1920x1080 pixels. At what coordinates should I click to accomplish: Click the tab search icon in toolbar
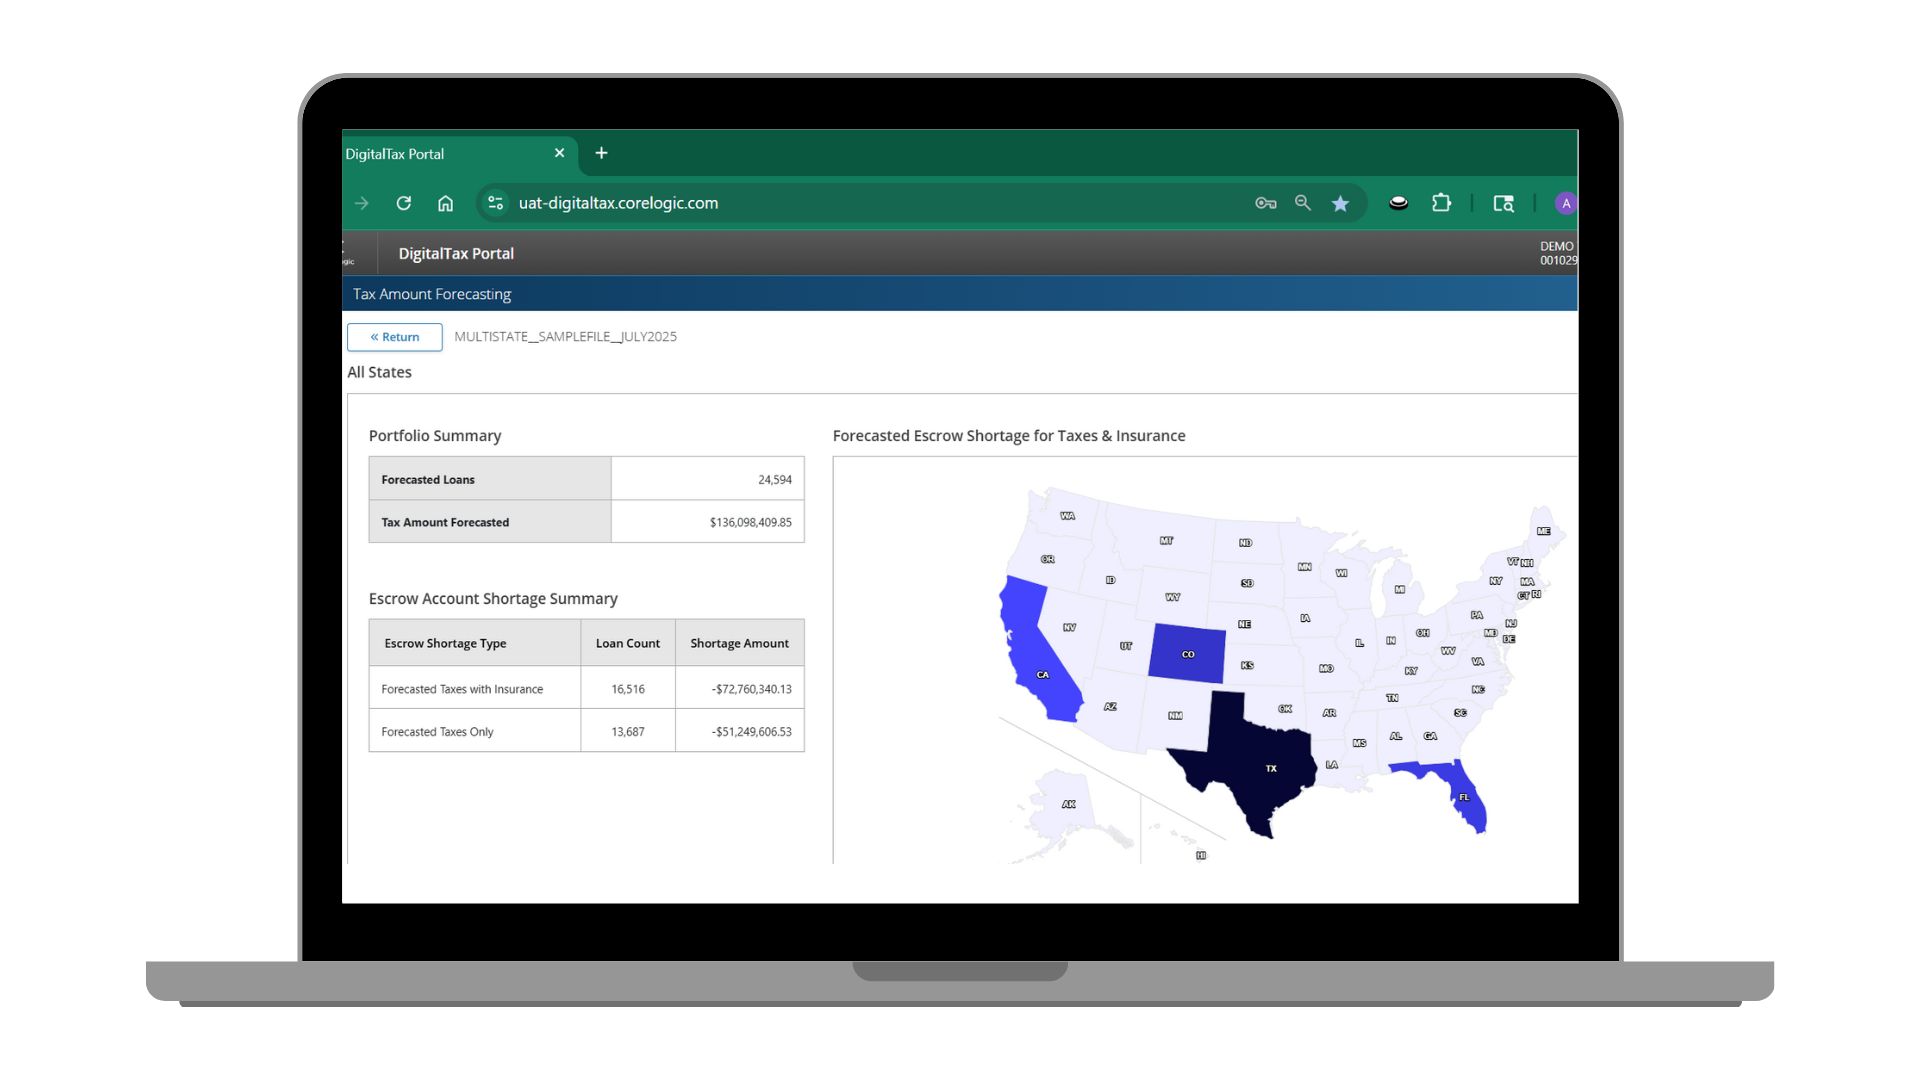(1503, 203)
